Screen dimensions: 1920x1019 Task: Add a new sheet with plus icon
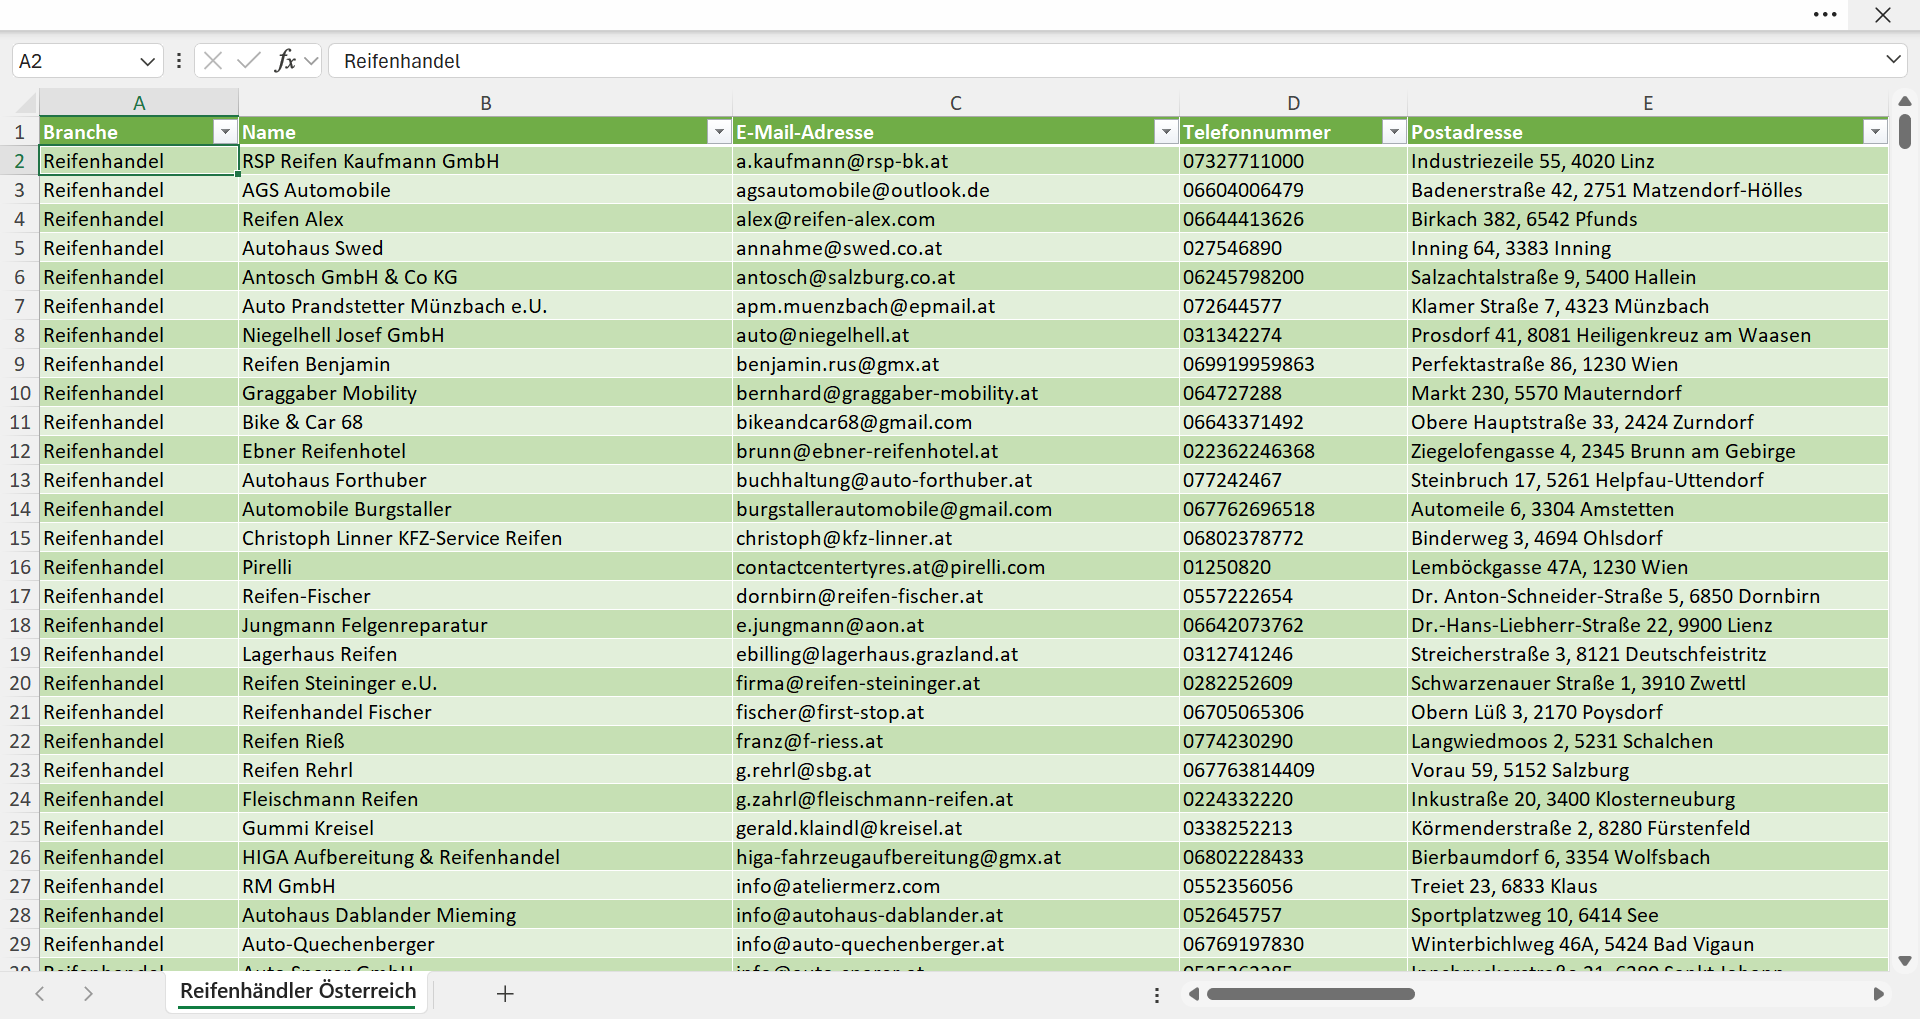(x=505, y=993)
